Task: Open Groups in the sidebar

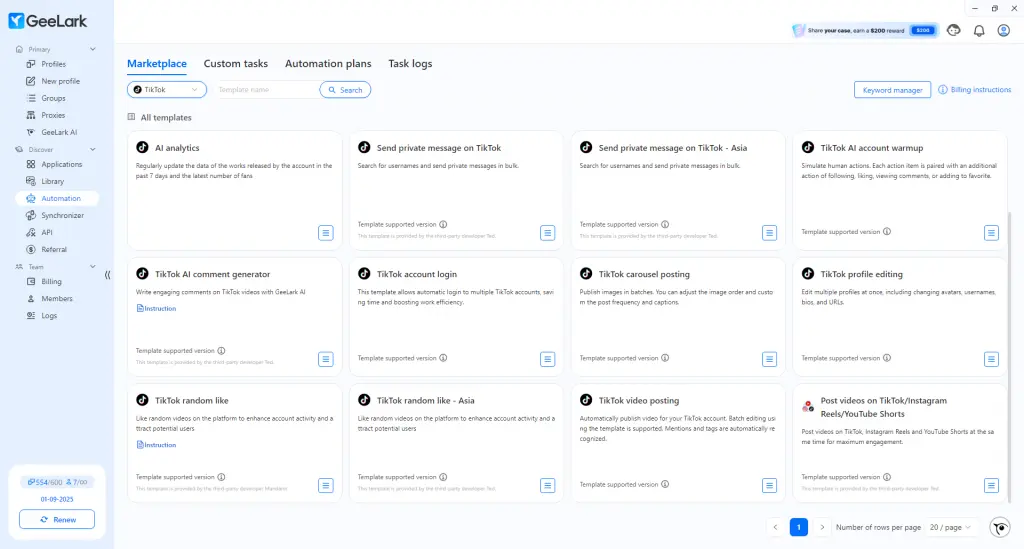Action: point(56,98)
